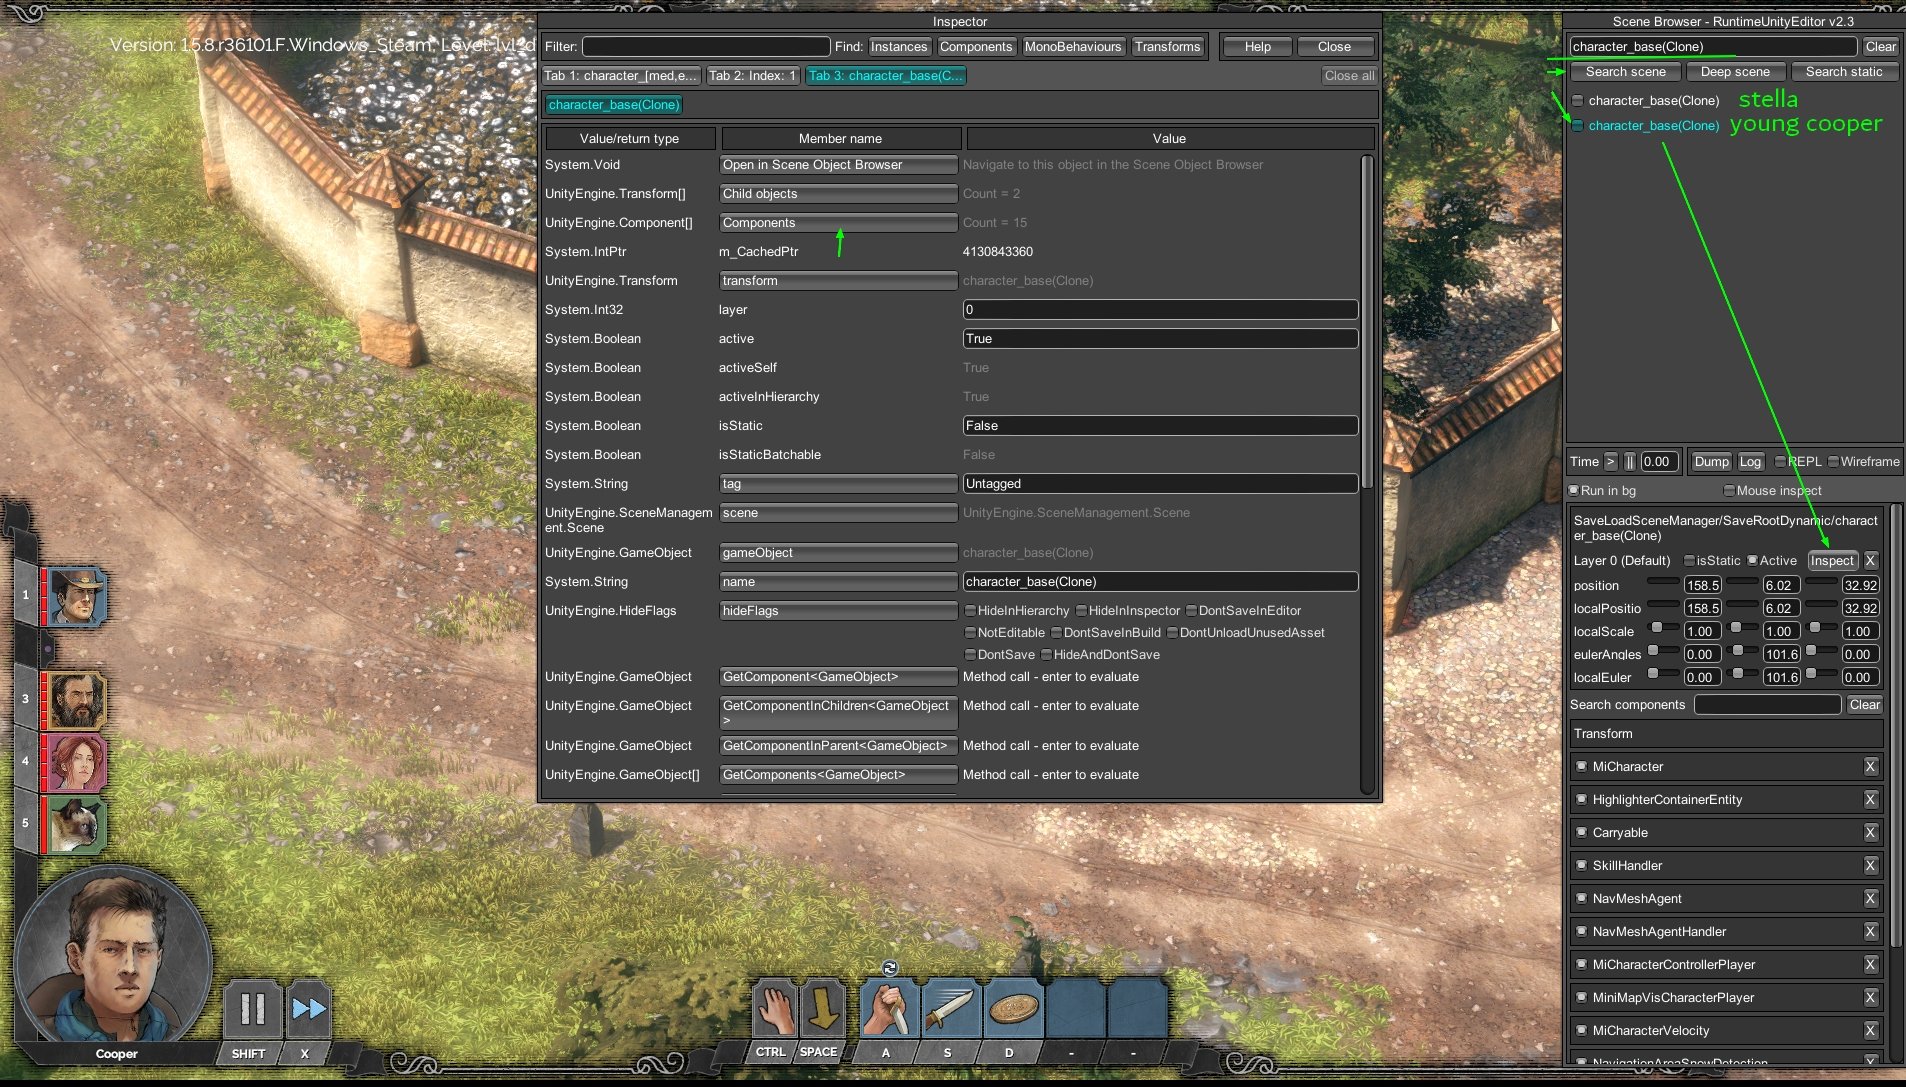Remove MiCharacter component with its X
This screenshot has height=1087, width=1906.
pos(1870,767)
